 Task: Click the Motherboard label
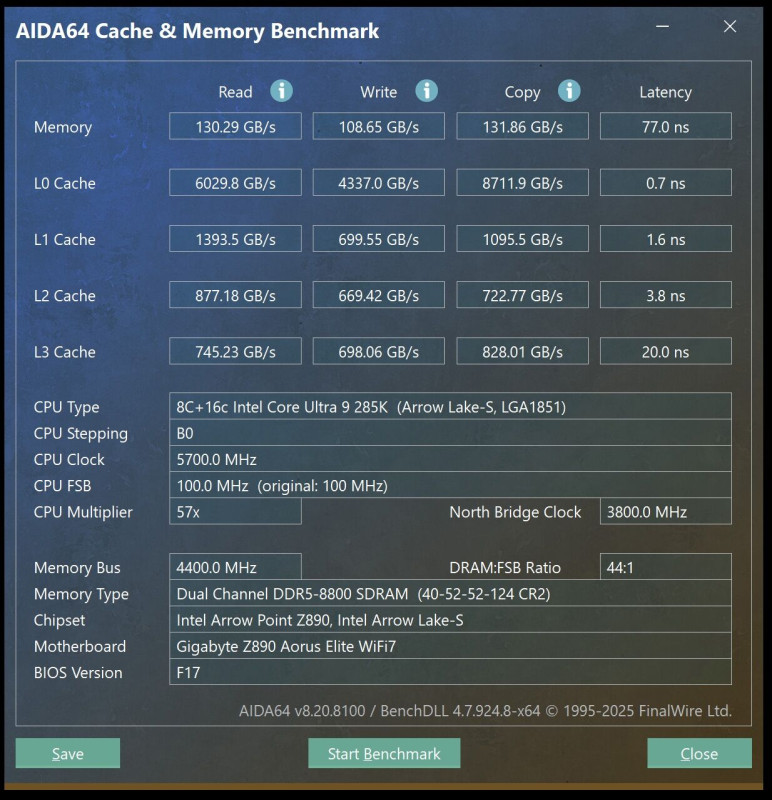tap(80, 646)
